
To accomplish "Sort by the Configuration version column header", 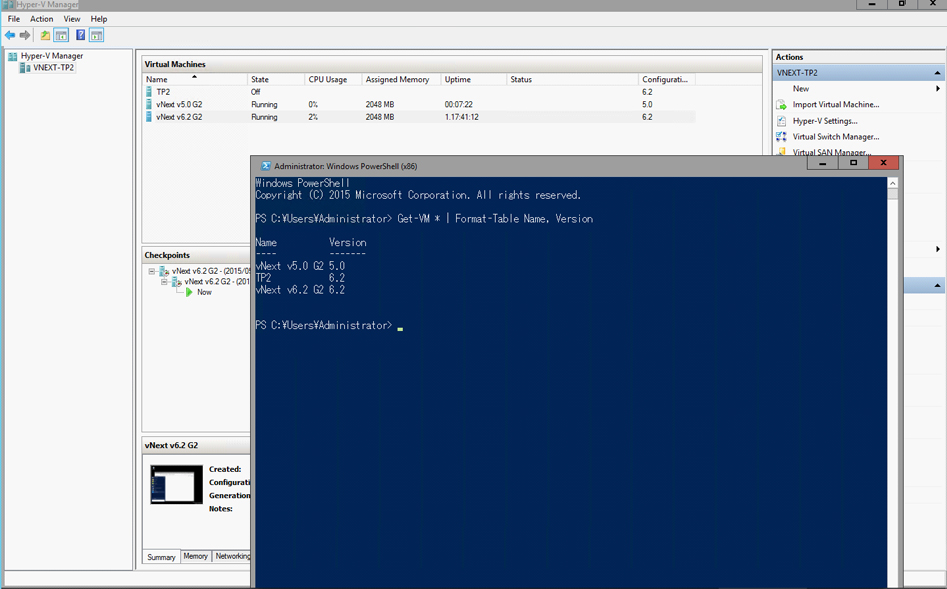I will coord(667,79).
